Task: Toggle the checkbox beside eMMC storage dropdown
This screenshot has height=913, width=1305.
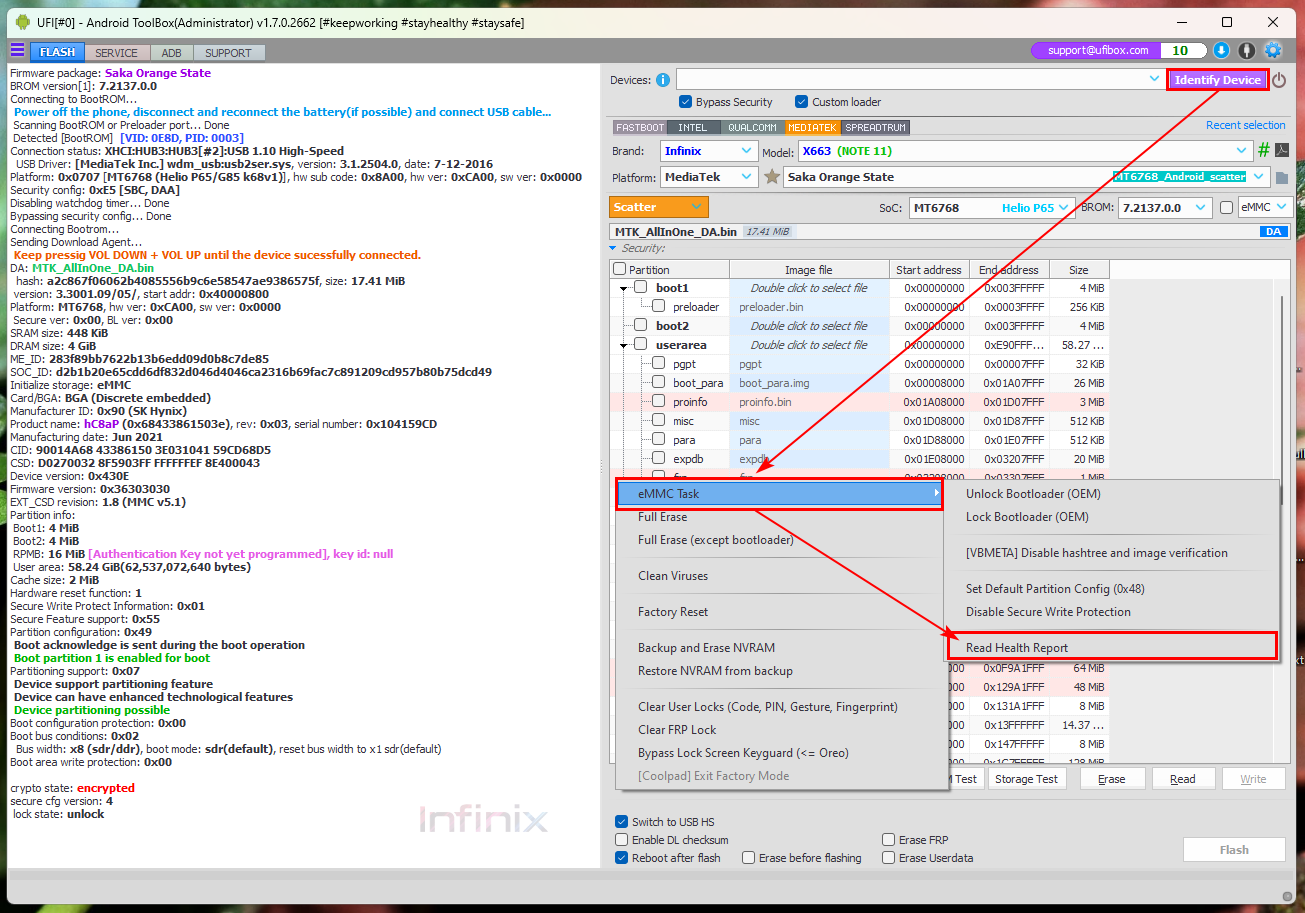Action: pyautogui.click(x=1226, y=208)
